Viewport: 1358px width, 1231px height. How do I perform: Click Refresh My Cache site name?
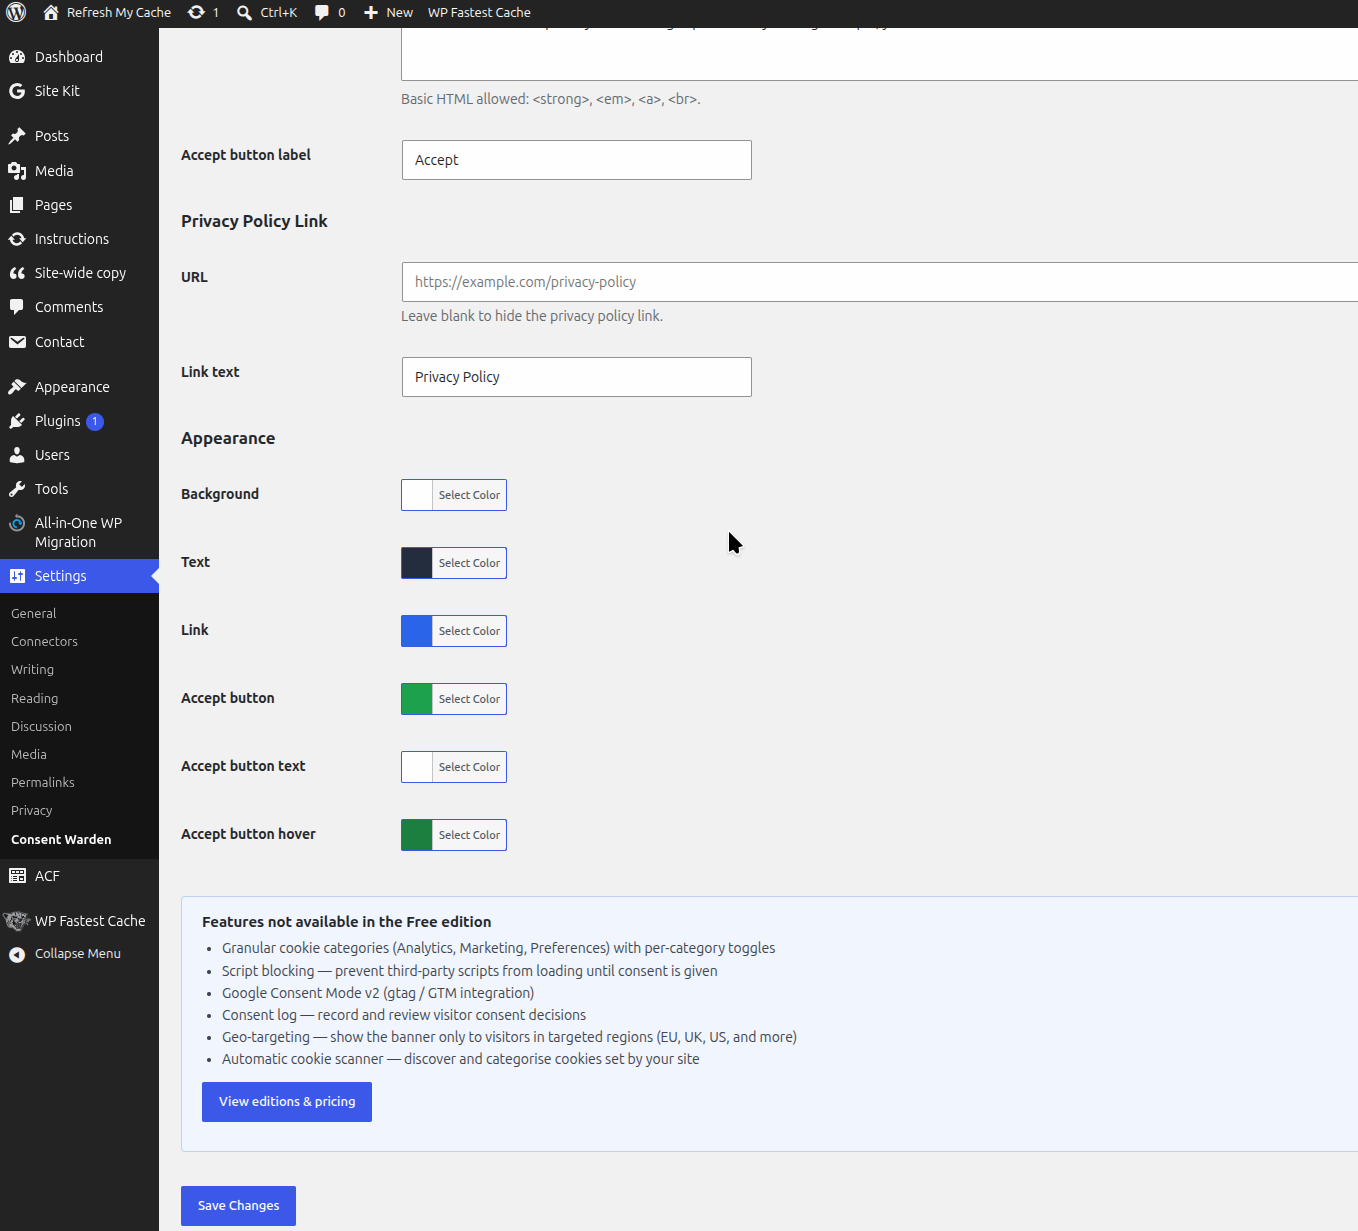(x=119, y=12)
